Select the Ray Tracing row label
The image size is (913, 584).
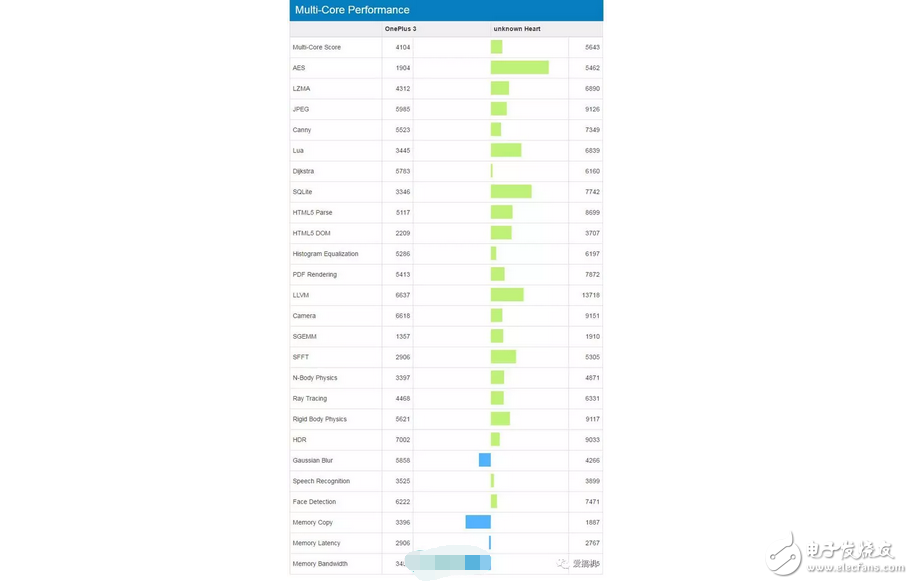pyautogui.click(x=310, y=398)
